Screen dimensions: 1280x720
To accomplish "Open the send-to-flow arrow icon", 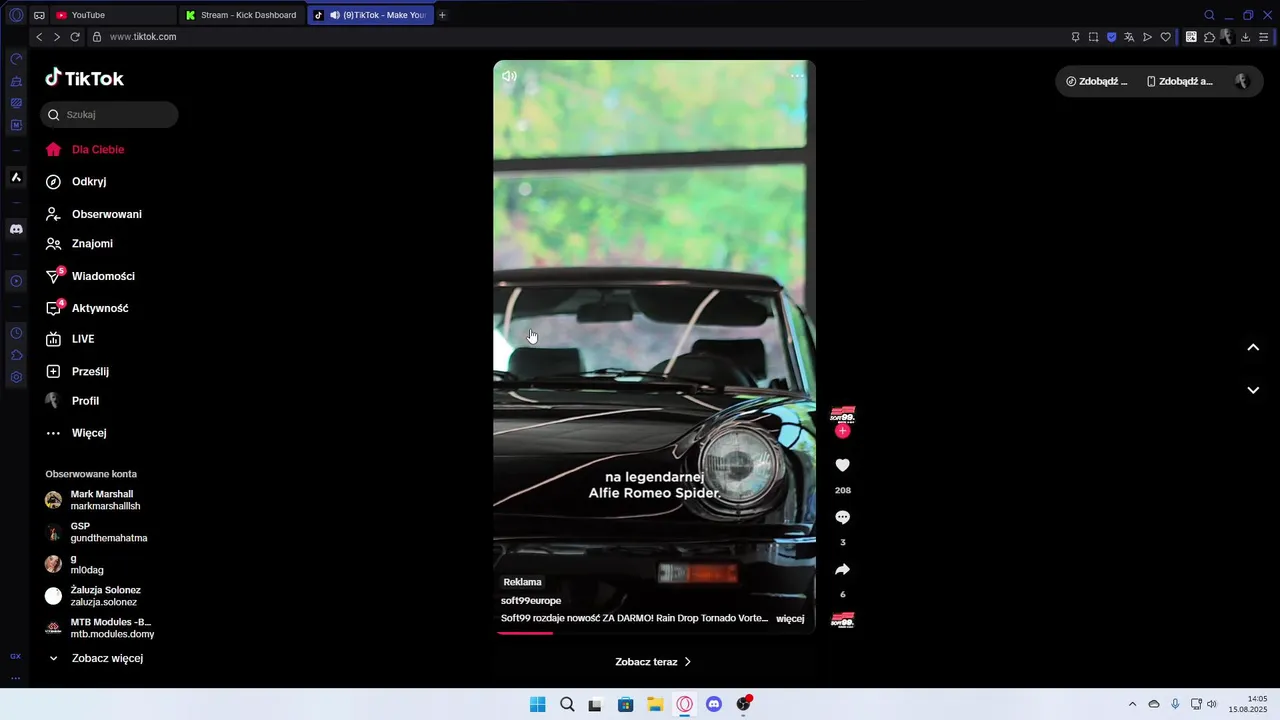I will tap(1147, 37).
